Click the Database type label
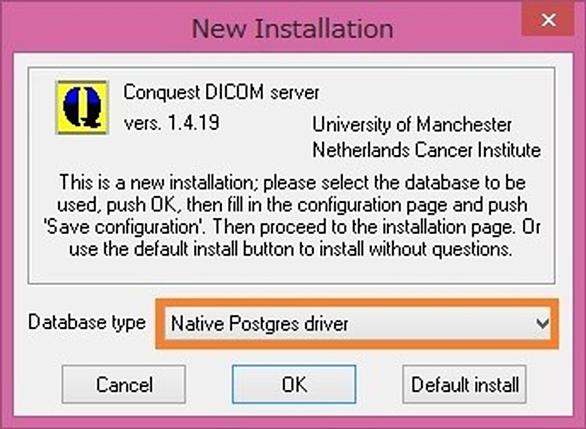Viewport: 586px width, 429px height. [x=87, y=322]
